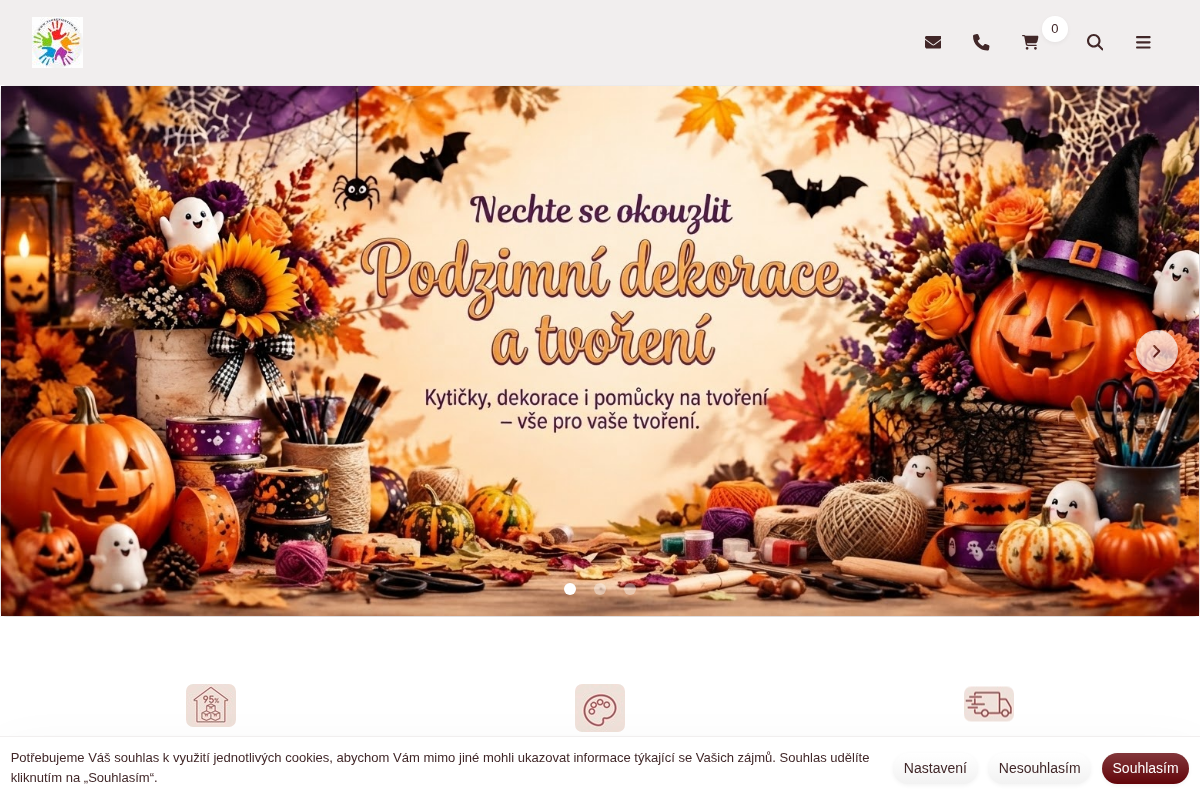Click the search magnifier icon
1200x800 pixels.
[x=1095, y=42]
